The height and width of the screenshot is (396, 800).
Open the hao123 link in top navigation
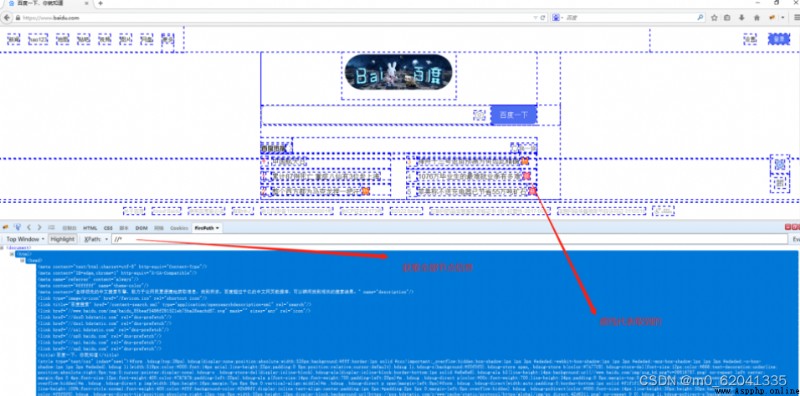coord(38,39)
